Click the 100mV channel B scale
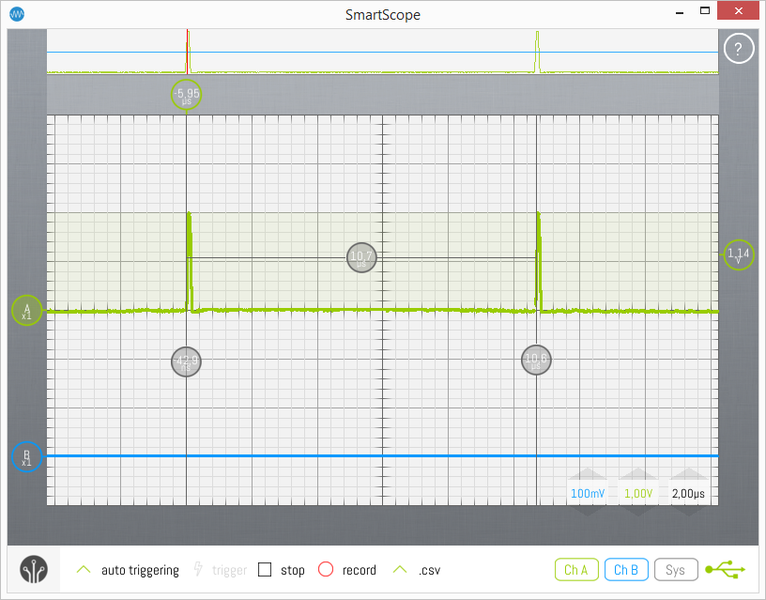766x600 pixels. click(x=587, y=493)
